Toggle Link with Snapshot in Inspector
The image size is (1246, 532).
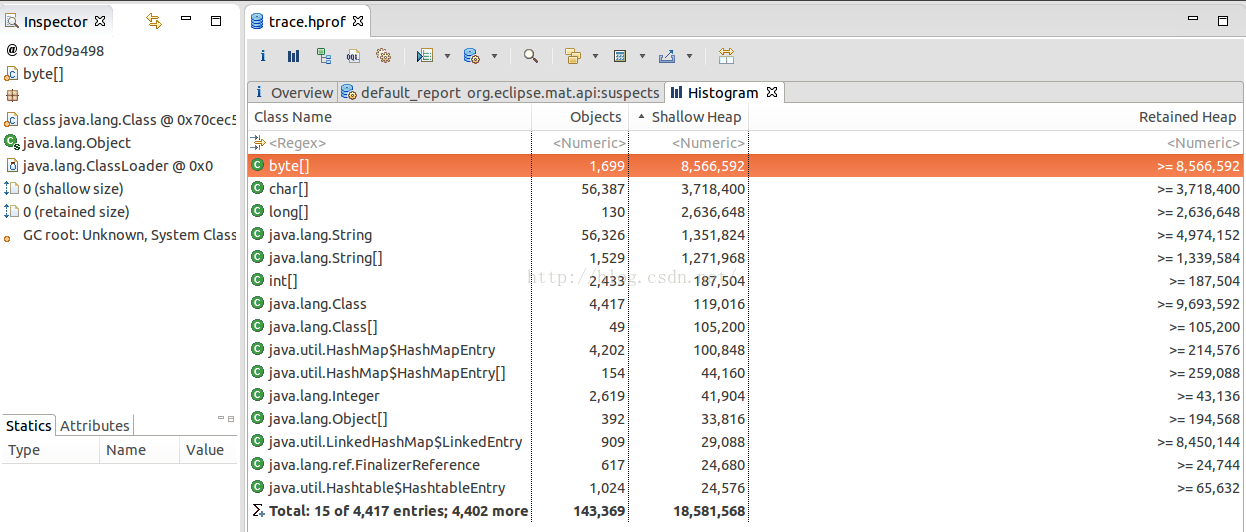[x=153, y=21]
